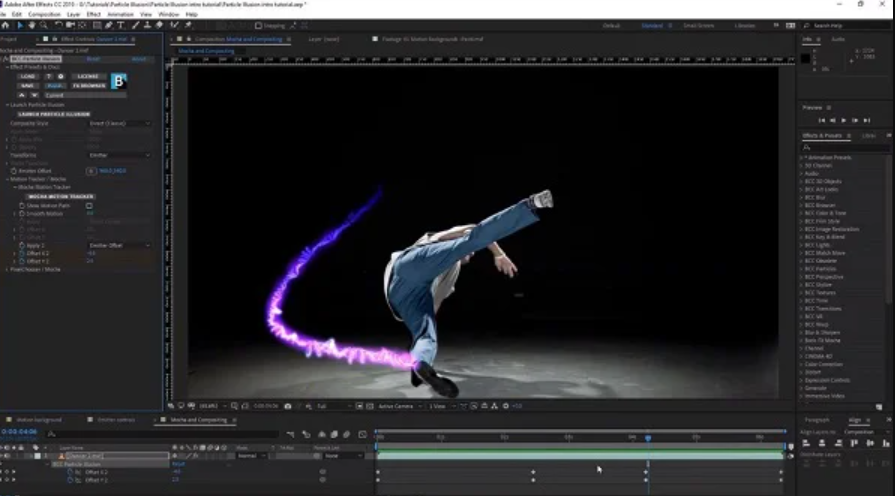The image size is (895, 496).
Task: Toggle the Snapping checkbox
Action: [x=258, y=26]
